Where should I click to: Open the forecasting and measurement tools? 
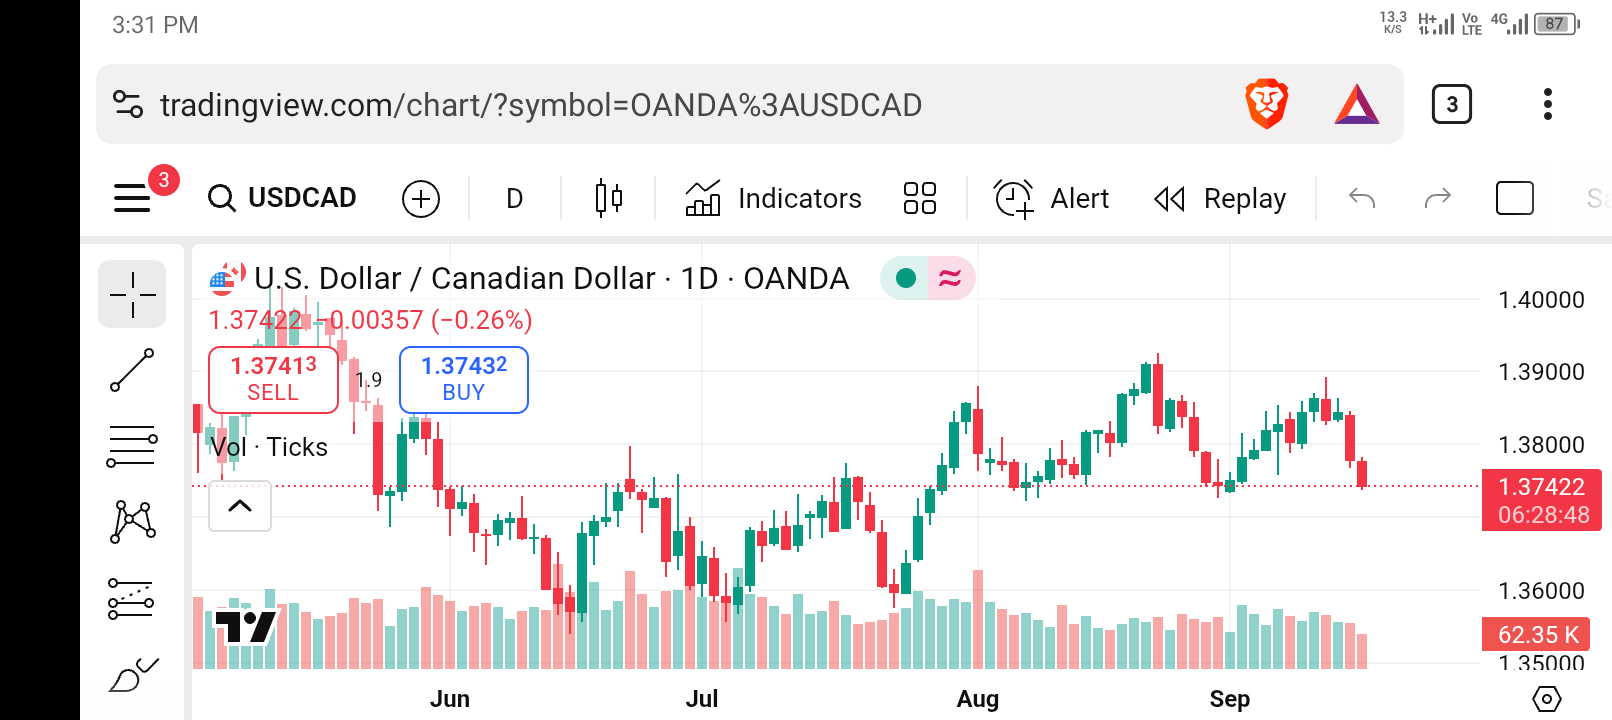point(132,599)
